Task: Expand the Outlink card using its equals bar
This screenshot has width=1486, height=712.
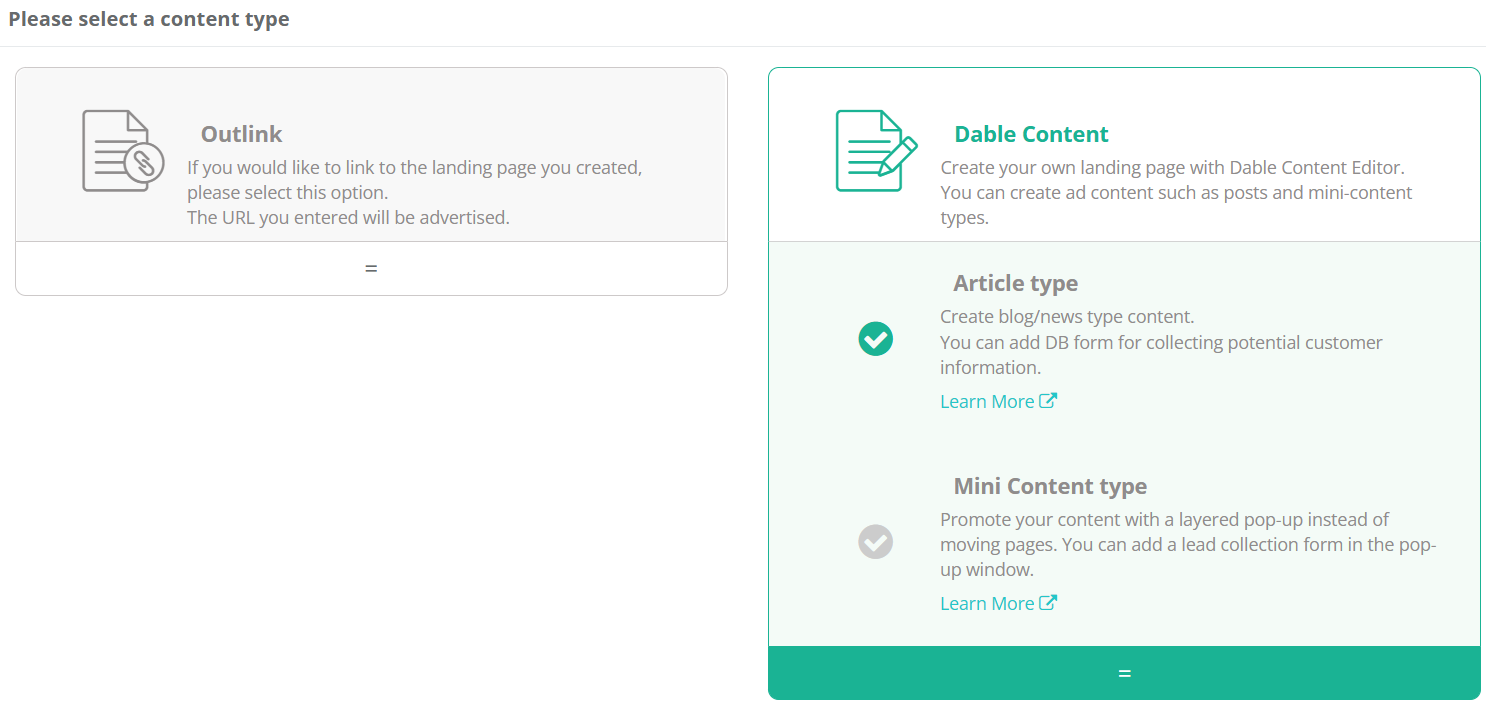Action: click(x=371, y=268)
